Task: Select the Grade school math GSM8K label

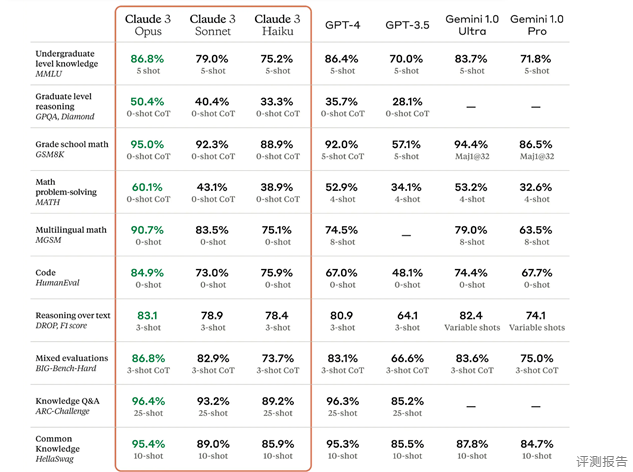Action: [x=72, y=149]
